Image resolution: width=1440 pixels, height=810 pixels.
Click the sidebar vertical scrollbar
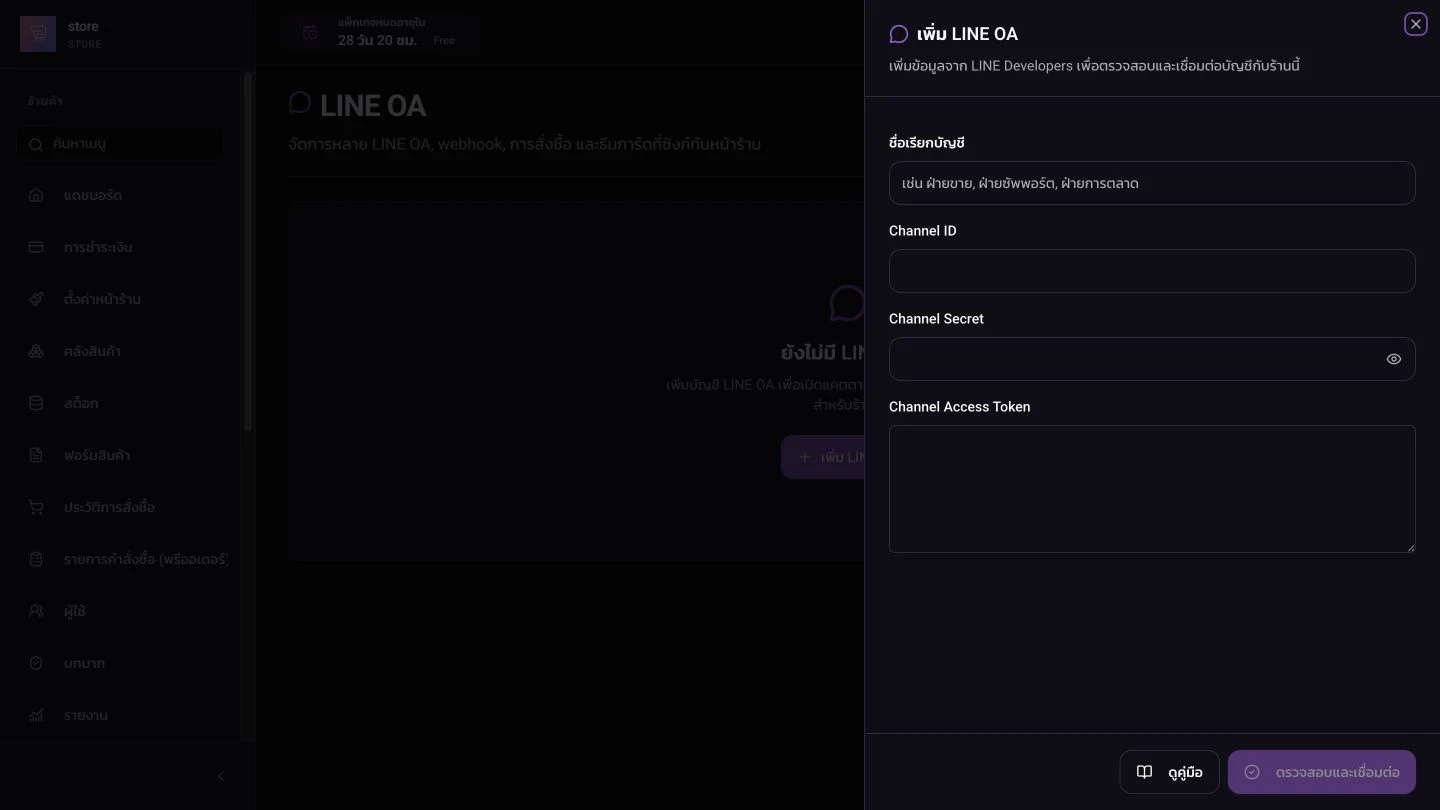248,250
